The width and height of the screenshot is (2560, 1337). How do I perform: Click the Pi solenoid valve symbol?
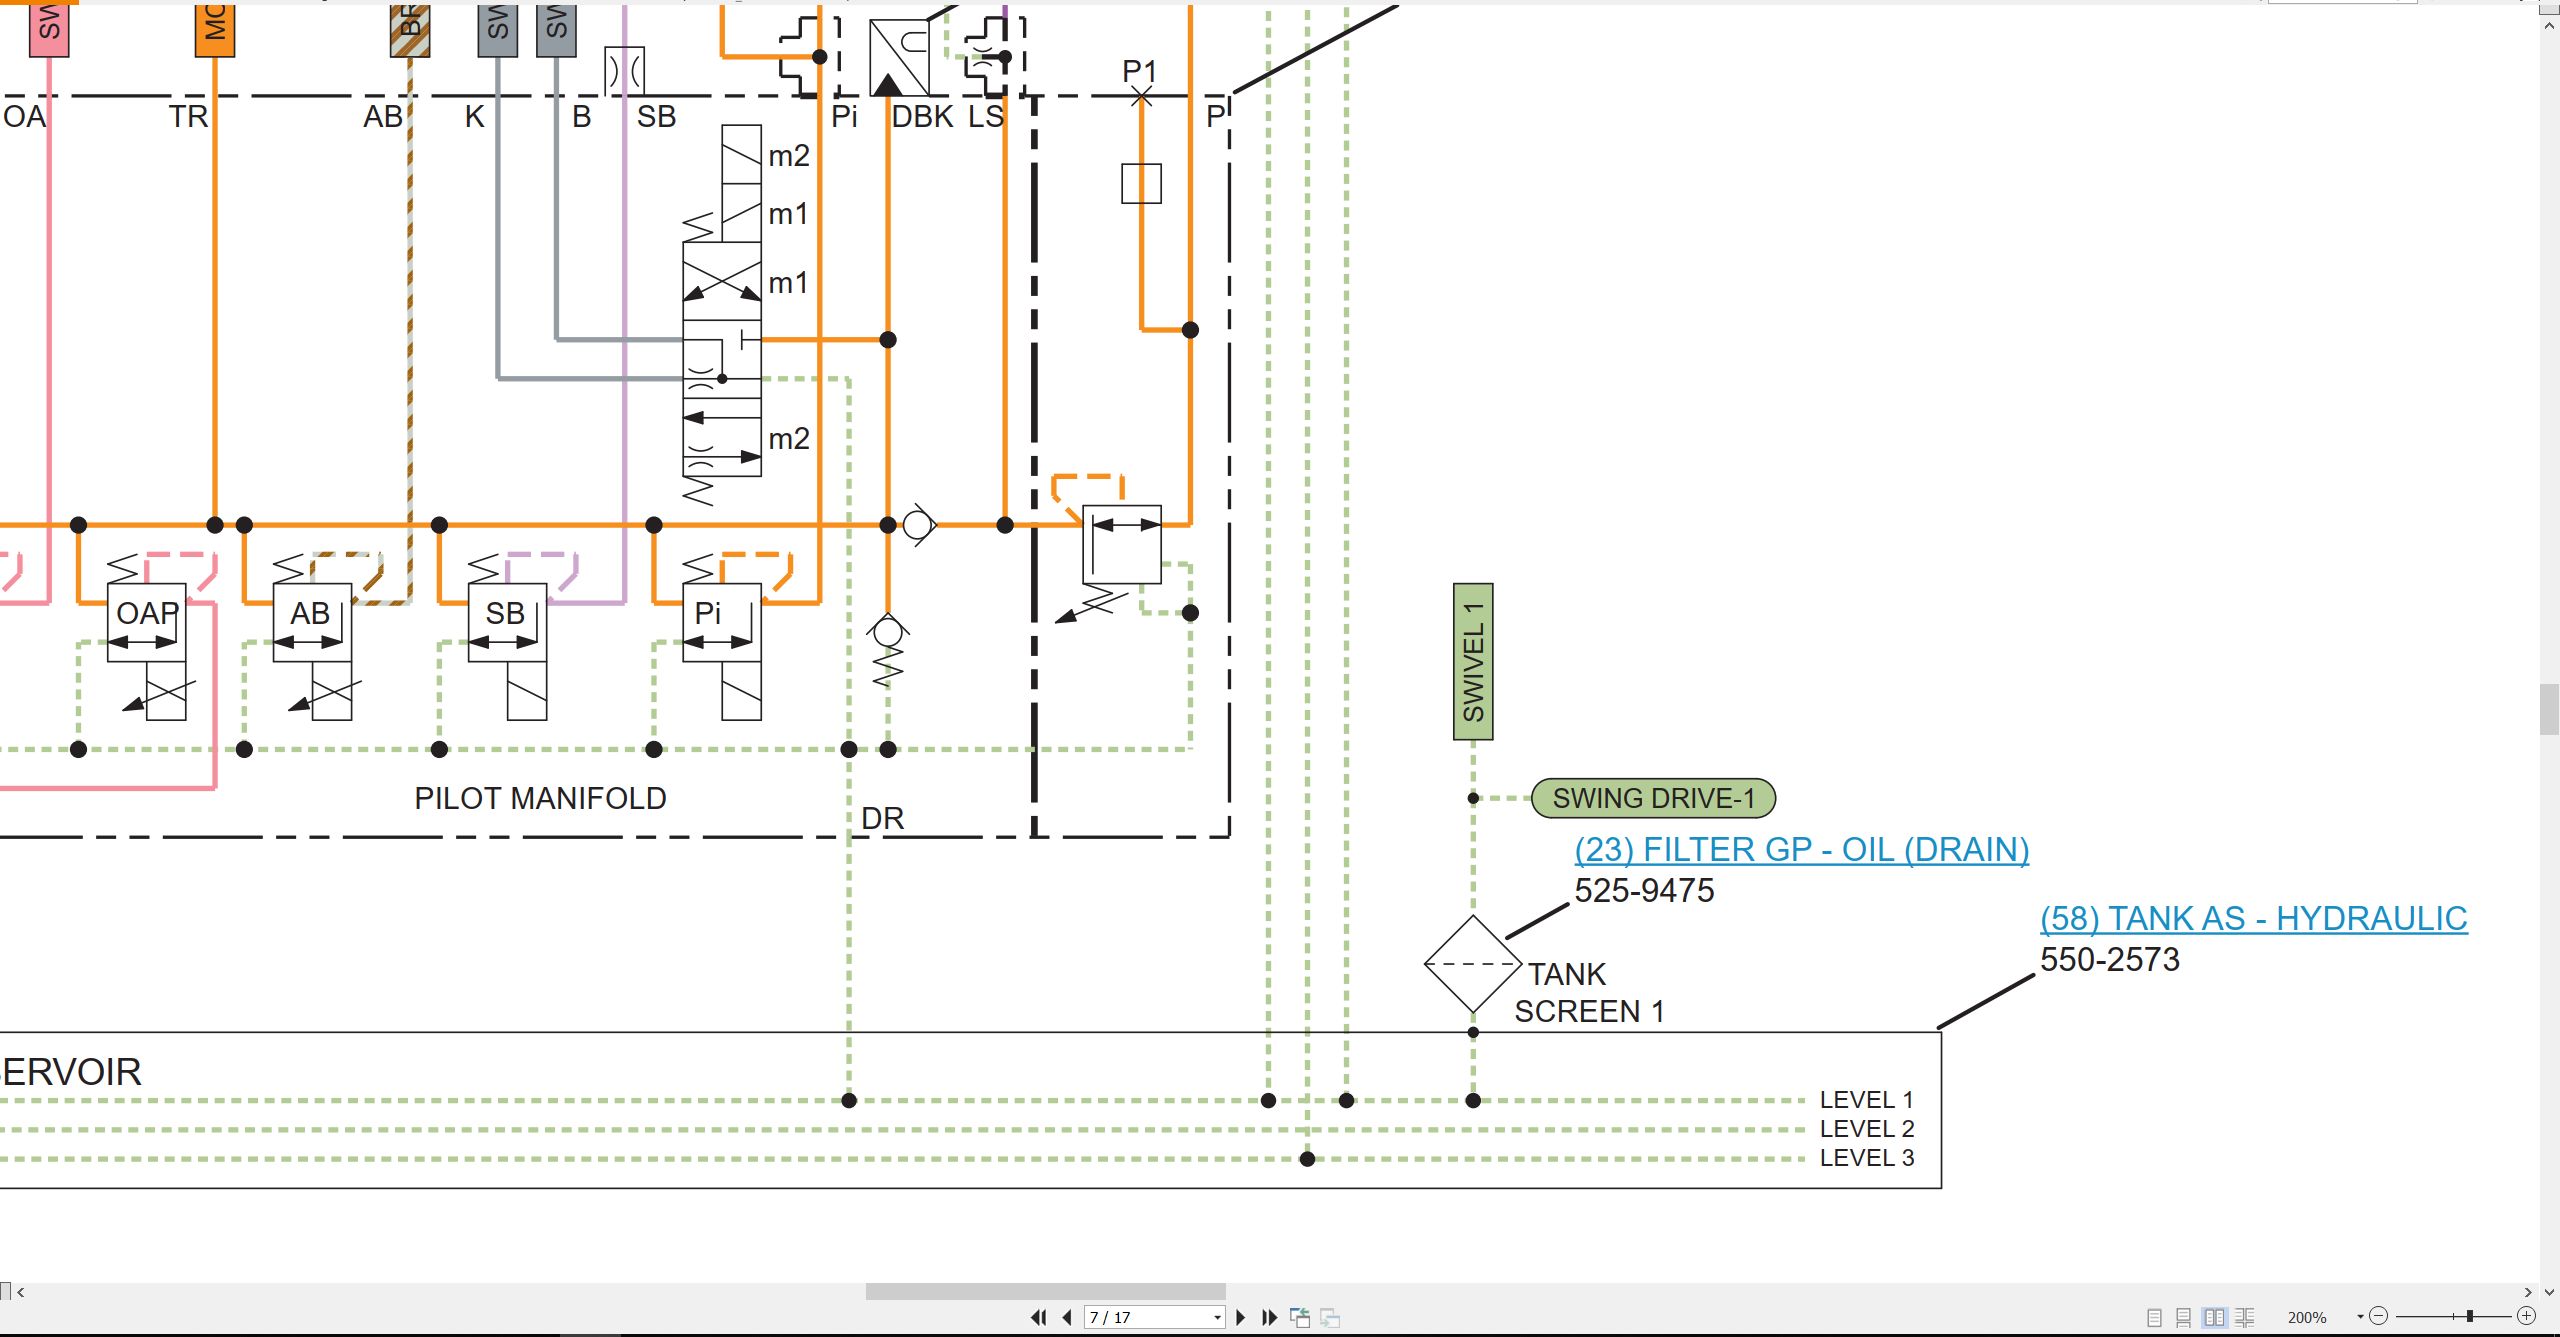tap(721, 622)
